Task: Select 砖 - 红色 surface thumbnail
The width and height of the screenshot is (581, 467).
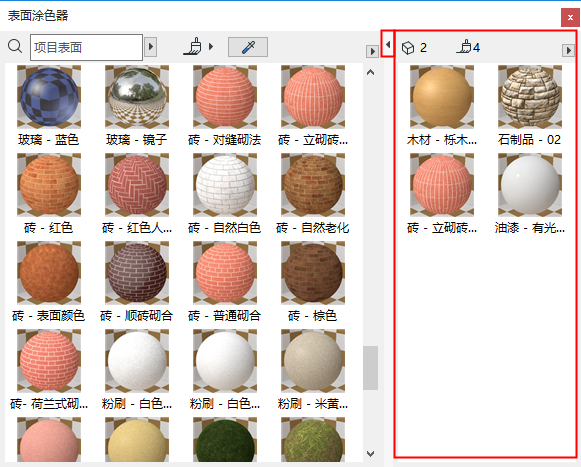Action: point(49,185)
